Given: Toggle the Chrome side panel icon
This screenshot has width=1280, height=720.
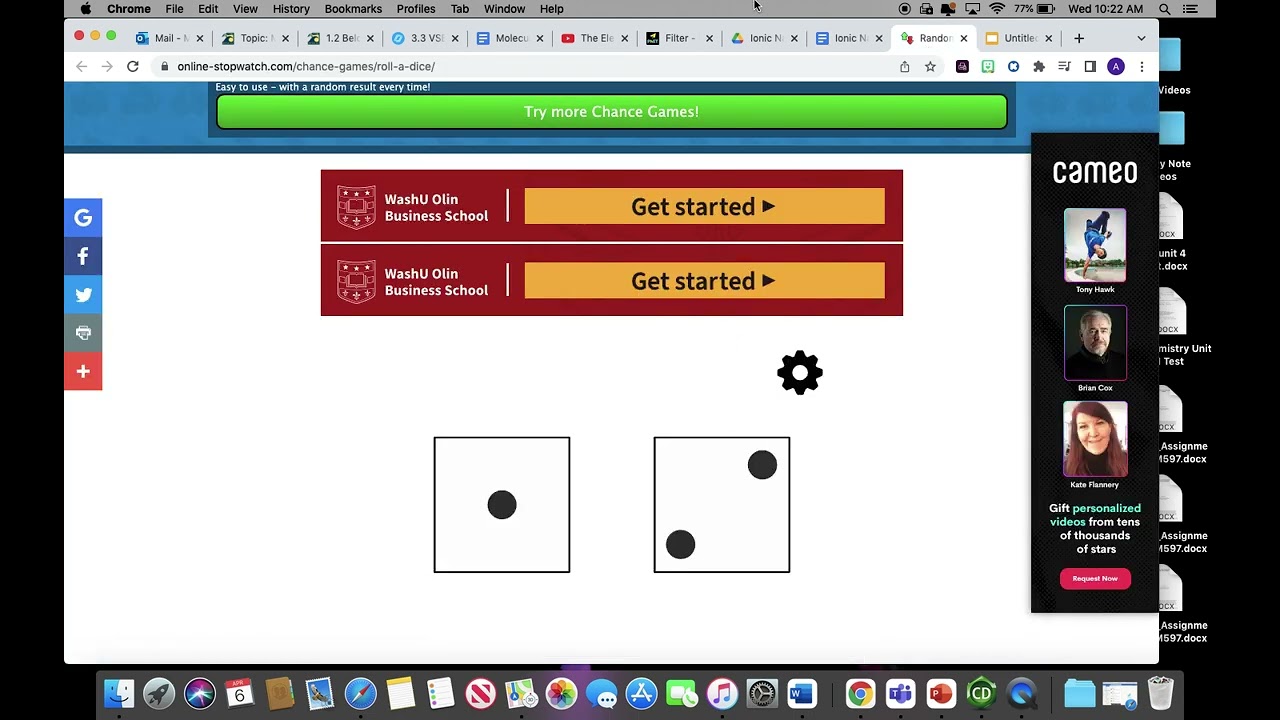Looking at the screenshot, I should pyautogui.click(x=1090, y=66).
